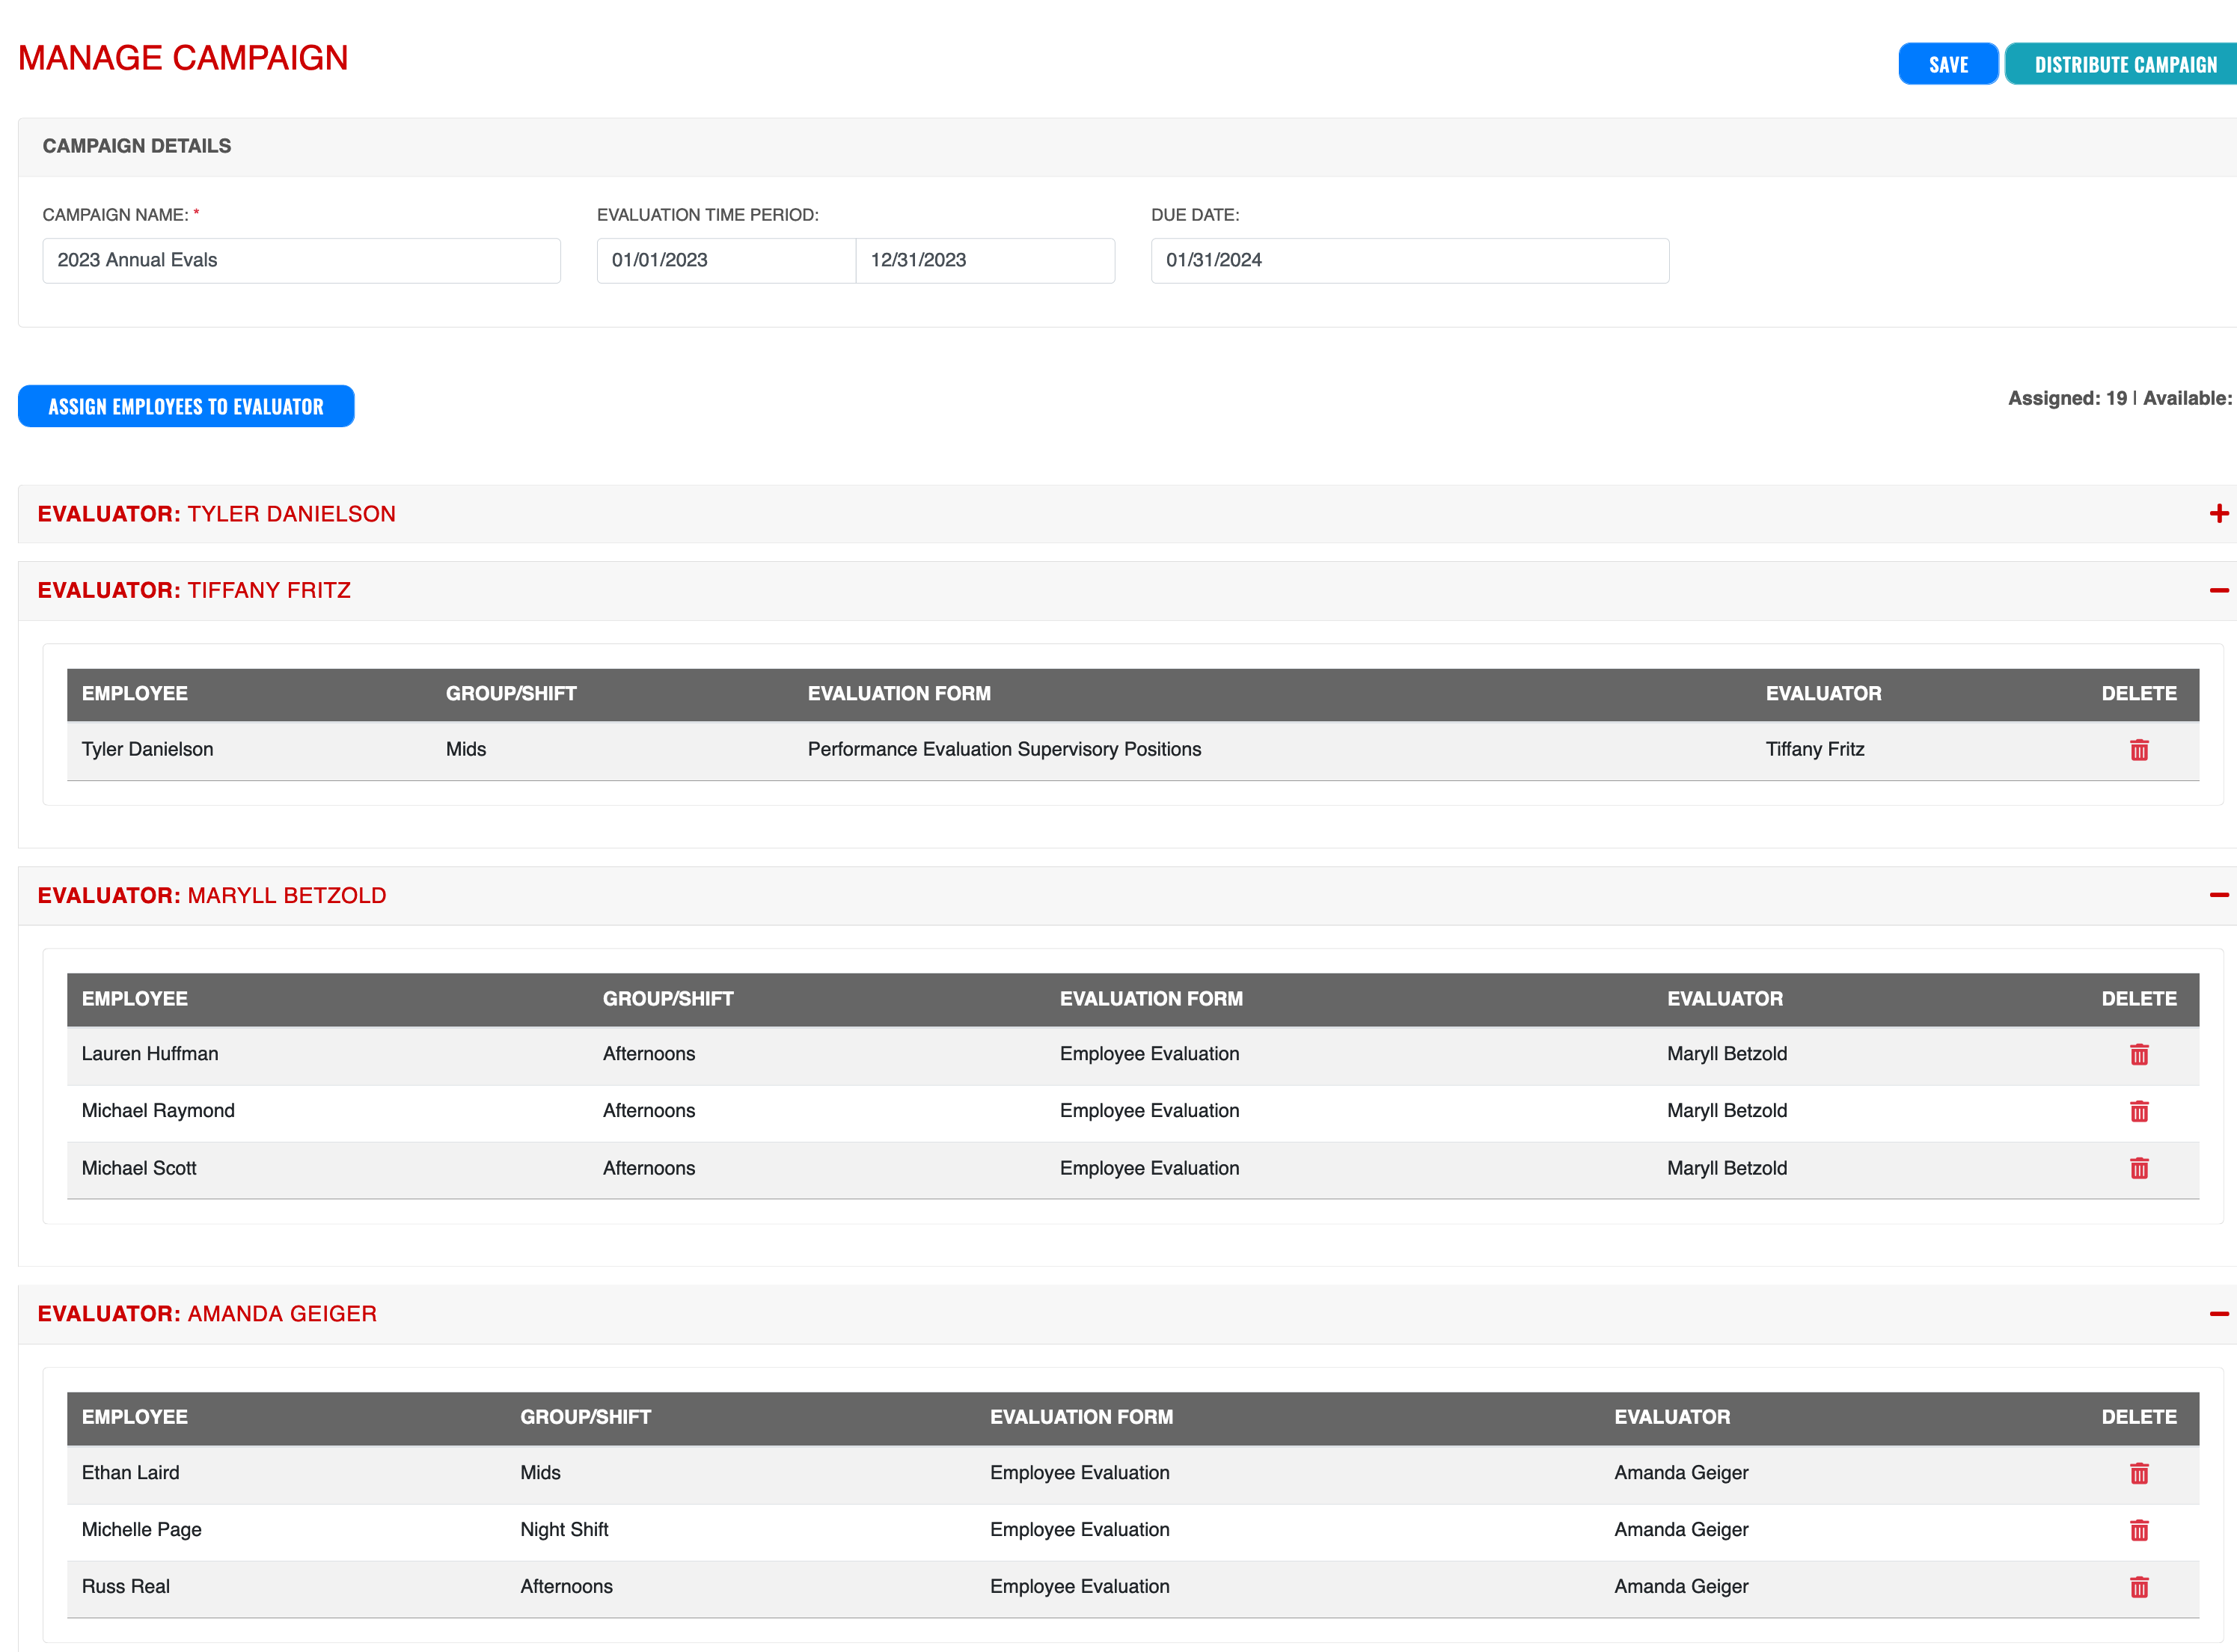Delete Michael Scott's evaluation assignment
The width and height of the screenshot is (2237, 1652).
tap(2139, 1168)
